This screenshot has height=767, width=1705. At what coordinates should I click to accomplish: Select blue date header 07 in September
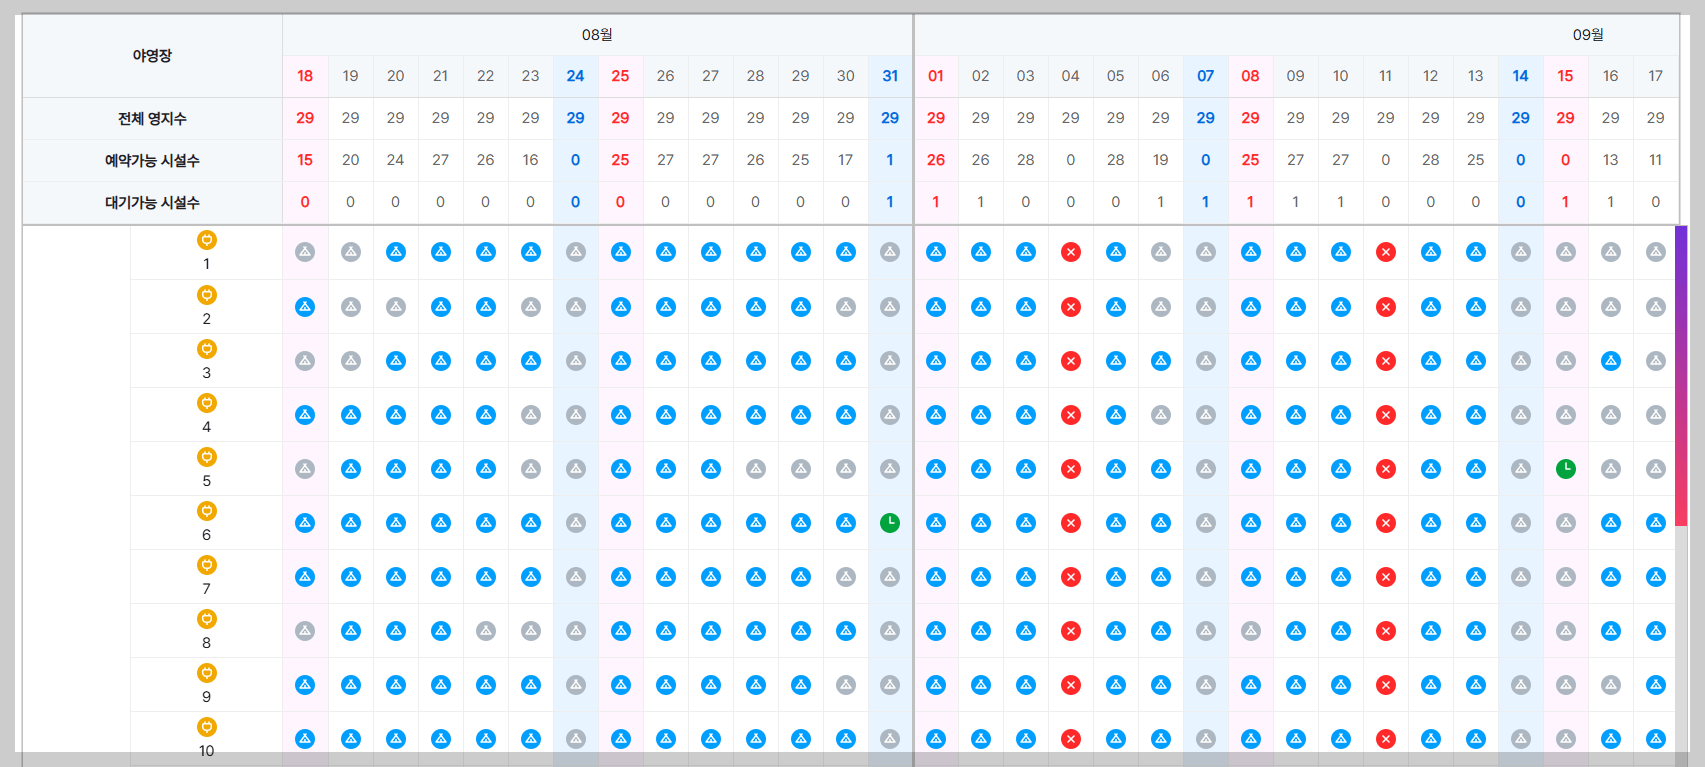click(1206, 76)
